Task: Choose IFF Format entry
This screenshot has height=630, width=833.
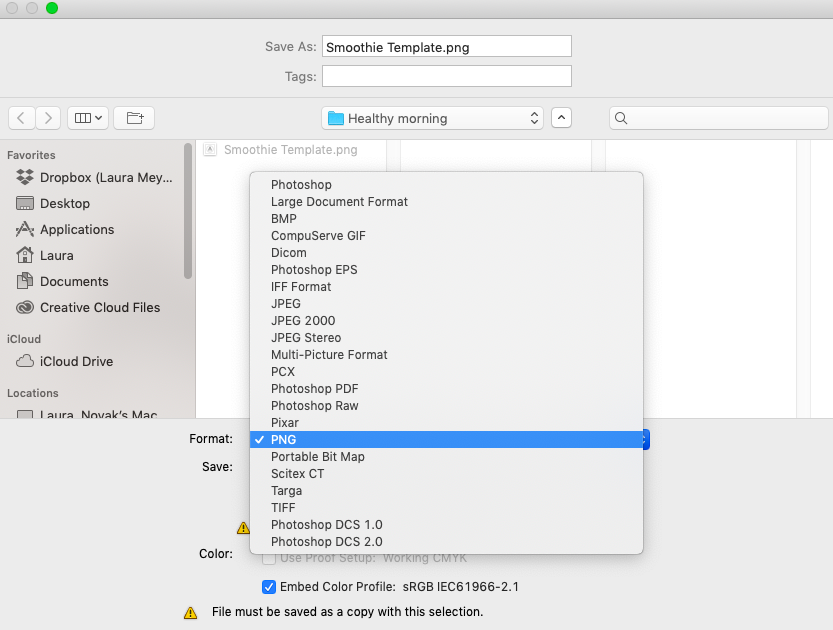Action: click(446, 287)
